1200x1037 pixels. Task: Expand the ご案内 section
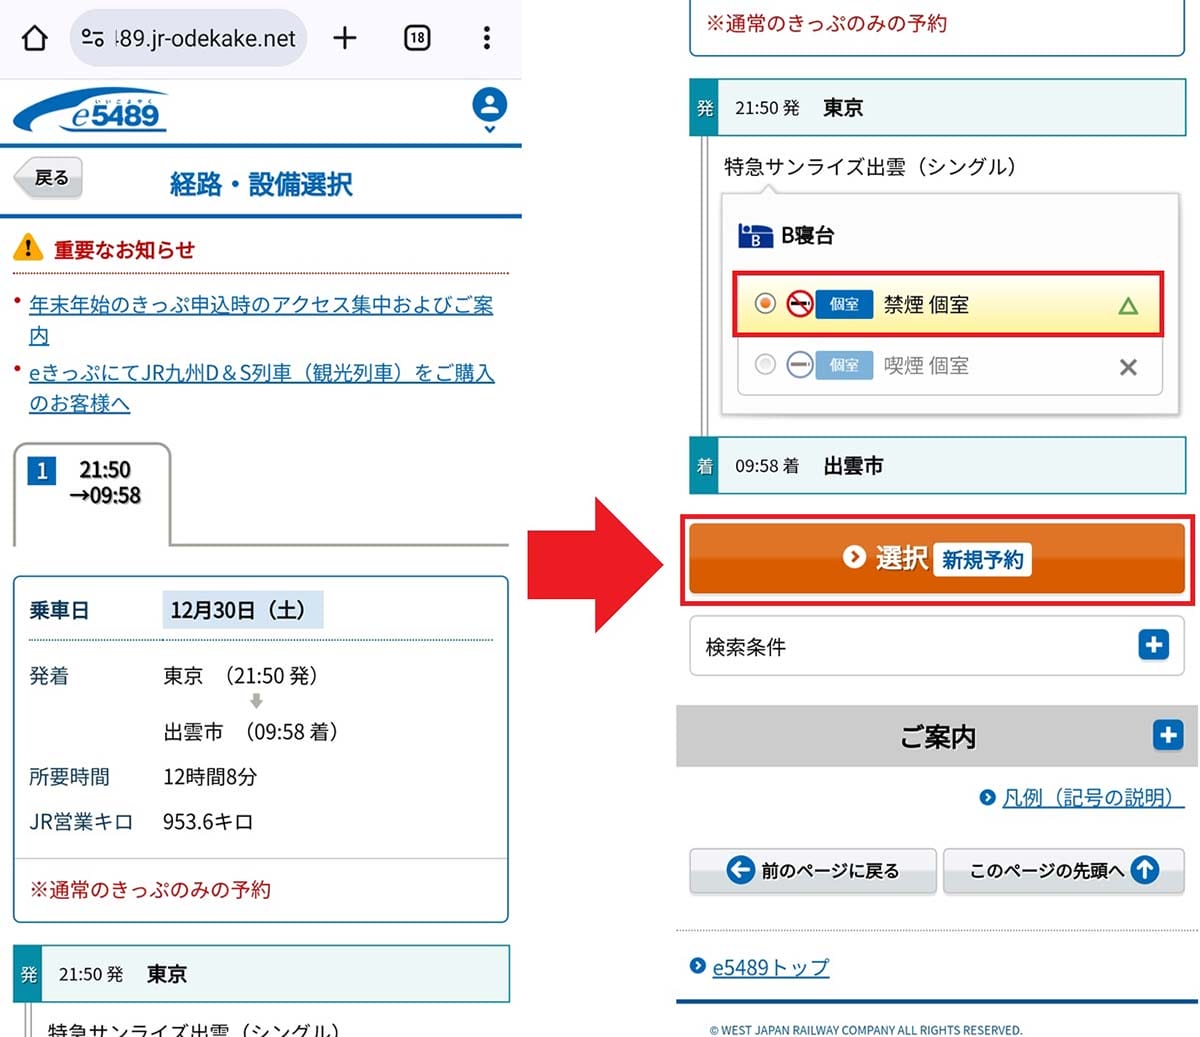point(1167,736)
